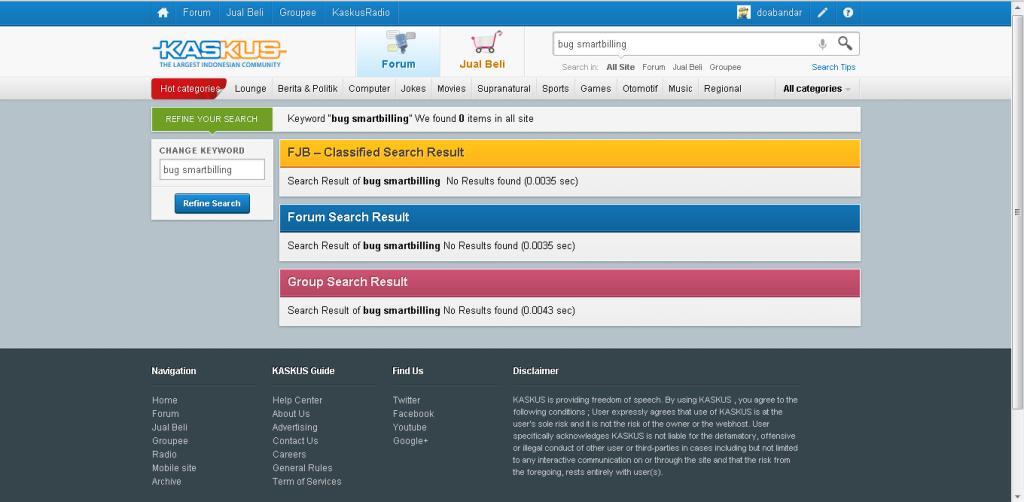
Task: Open the footer Jual Beli link
Action: coord(170,428)
